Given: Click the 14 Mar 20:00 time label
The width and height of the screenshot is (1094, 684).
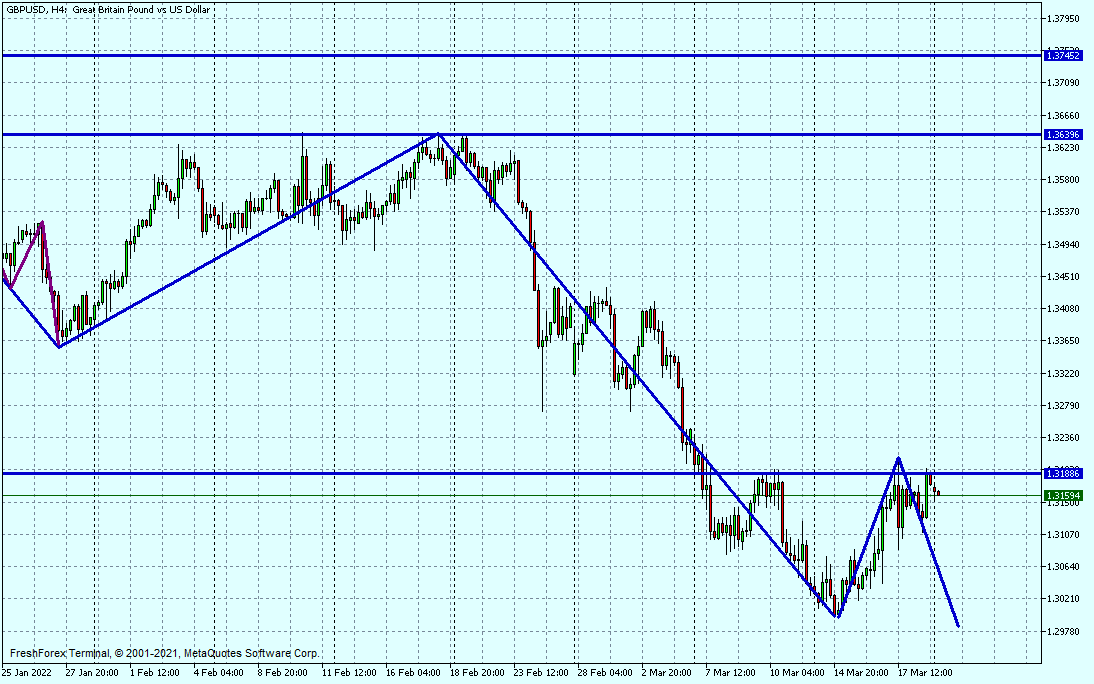Looking at the screenshot, I should coord(862,673).
